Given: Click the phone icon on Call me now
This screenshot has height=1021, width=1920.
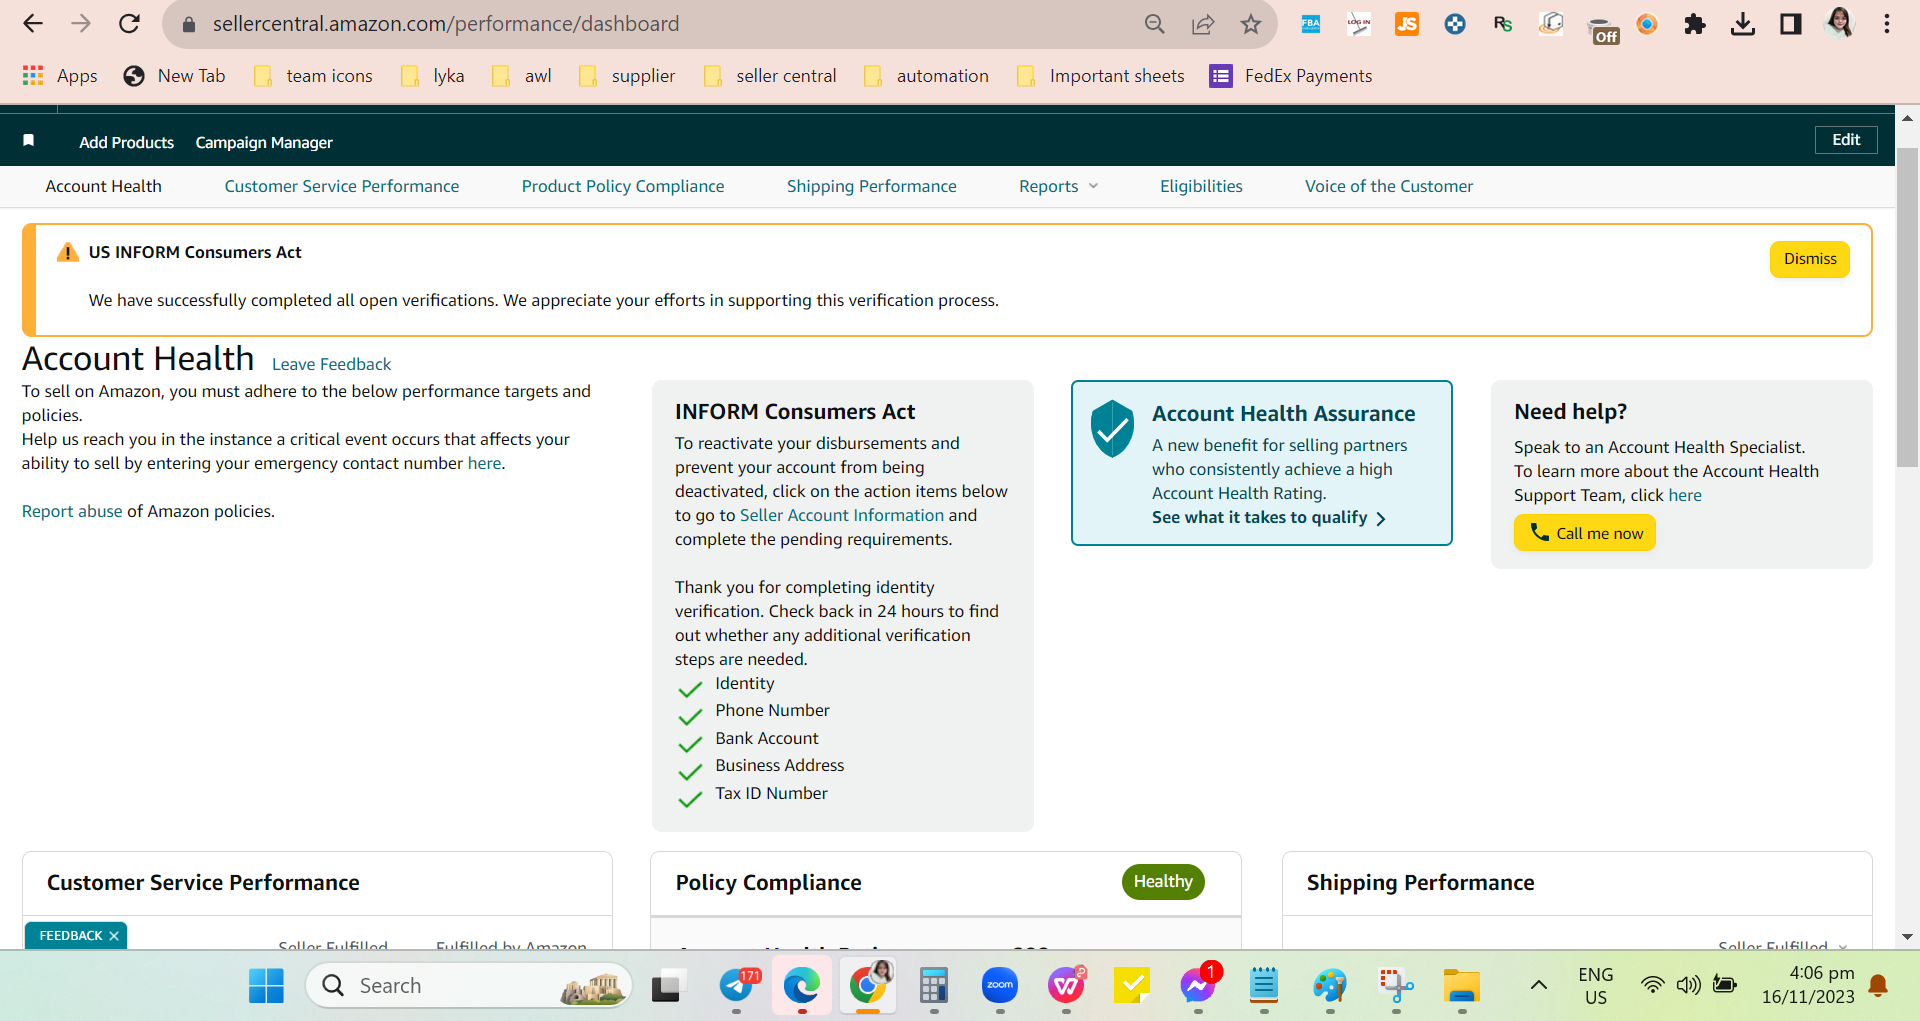Looking at the screenshot, I should pyautogui.click(x=1540, y=532).
